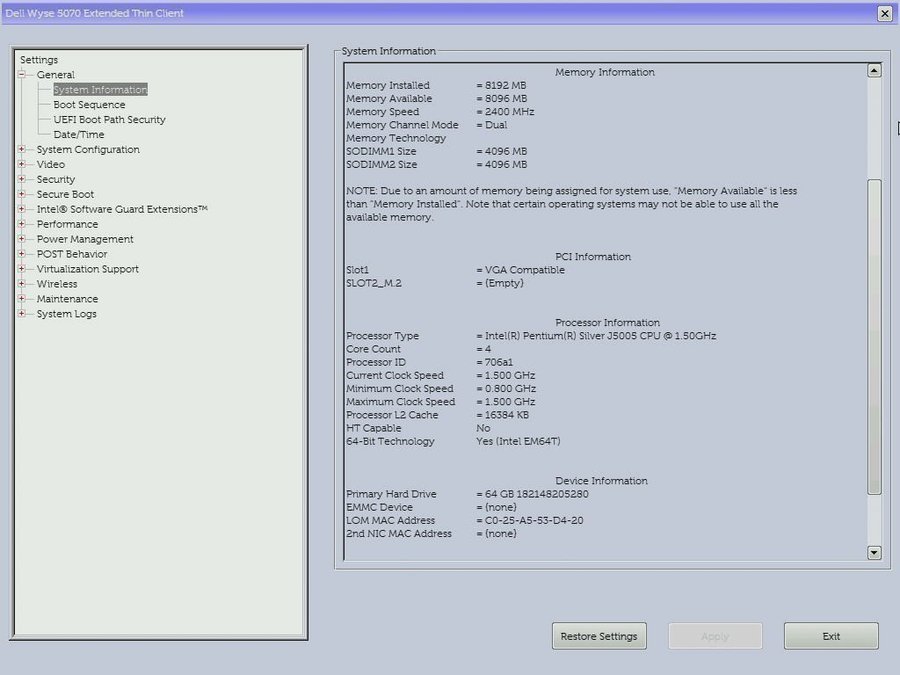
Task: Open the System Logs category
Action: pos(66,314)
